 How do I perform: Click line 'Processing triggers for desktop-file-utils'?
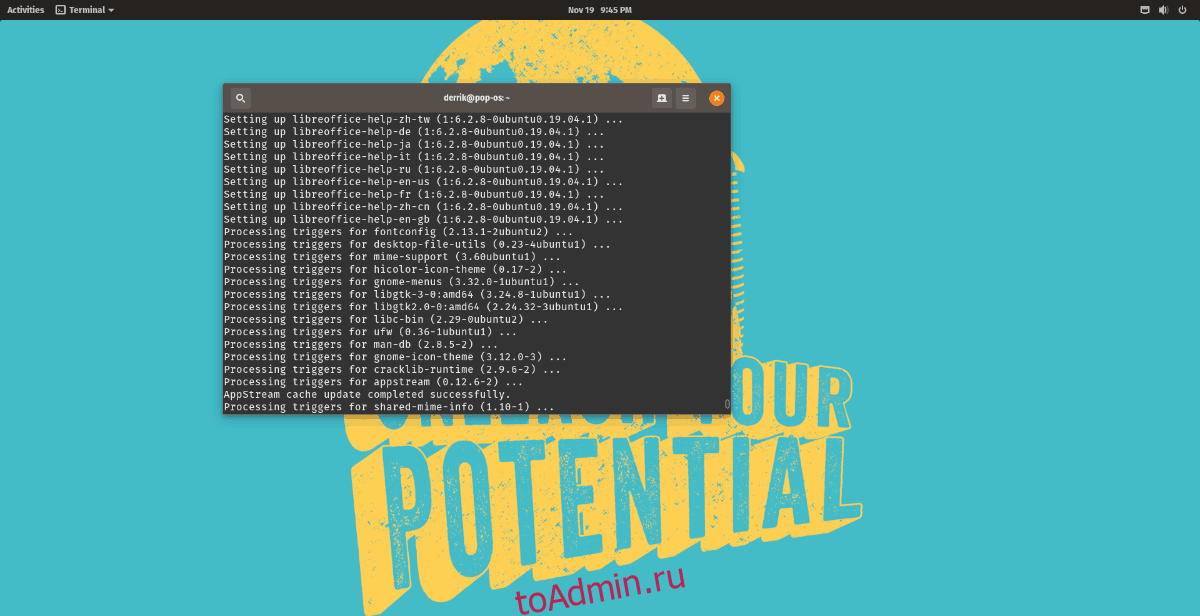tap(417, 244)
